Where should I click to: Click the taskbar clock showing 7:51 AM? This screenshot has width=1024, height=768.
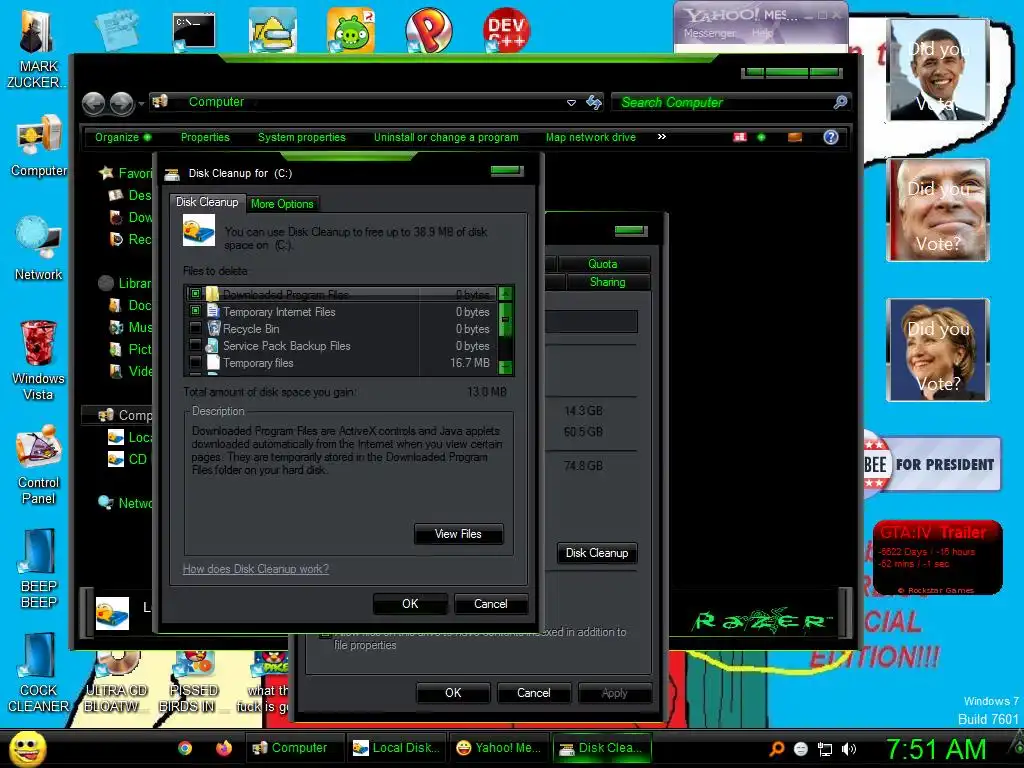936,749
